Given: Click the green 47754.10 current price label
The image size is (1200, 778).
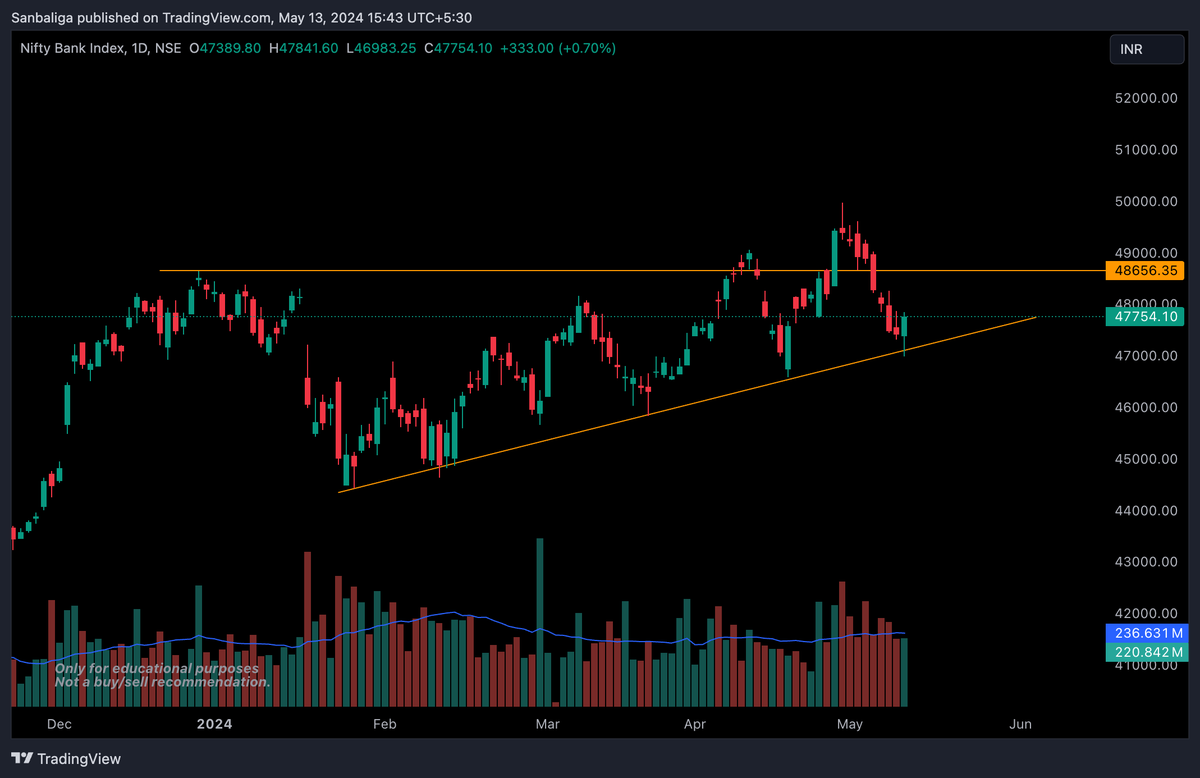Looking at the screenshot, I should click(x=1145, y=316).
